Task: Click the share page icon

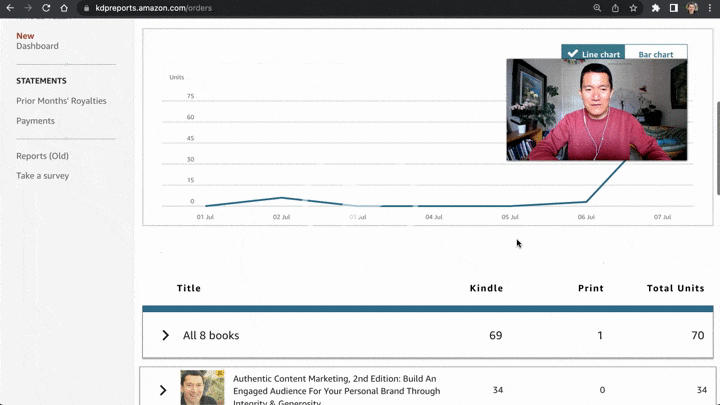Action: pos(615,8)
